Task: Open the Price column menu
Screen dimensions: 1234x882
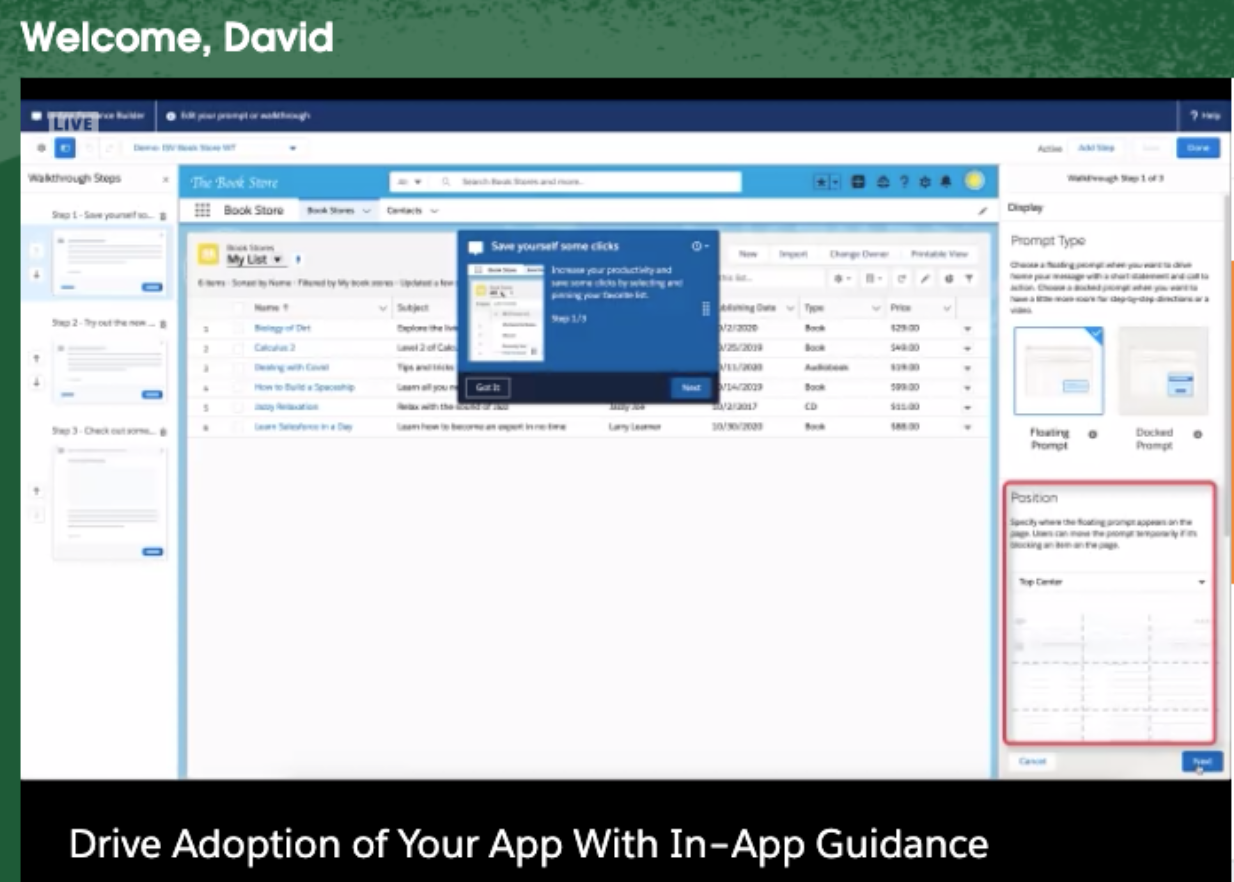Action: [947, 308]
